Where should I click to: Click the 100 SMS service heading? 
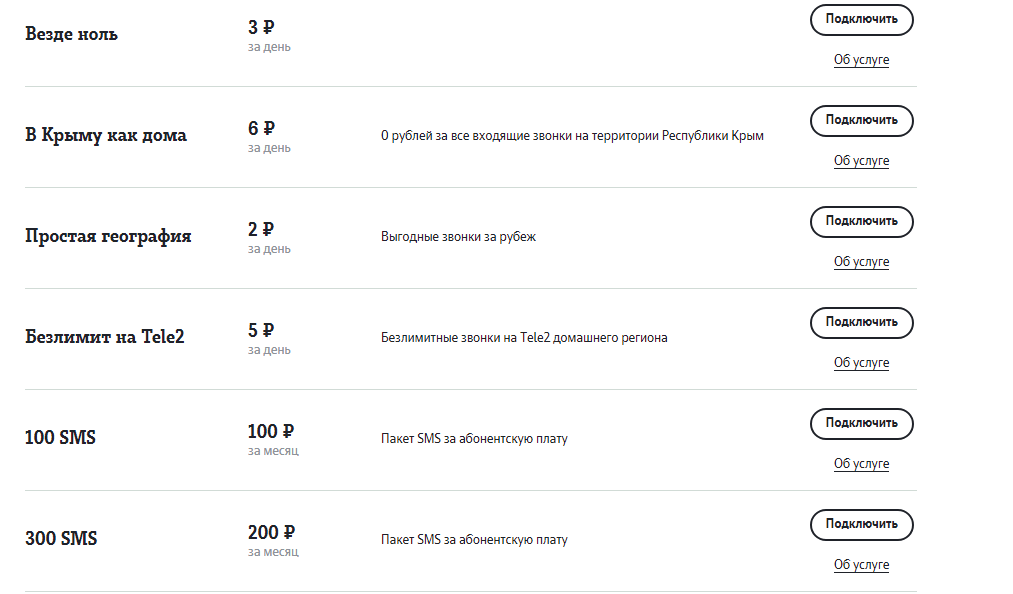tap(60, 438)
